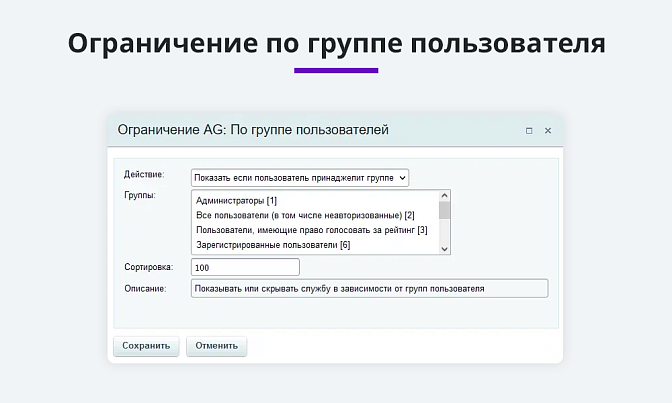Screen dimensions: 672x403
Task: Click the groups list scroll down arrow
Action: [x=444, y=249]
